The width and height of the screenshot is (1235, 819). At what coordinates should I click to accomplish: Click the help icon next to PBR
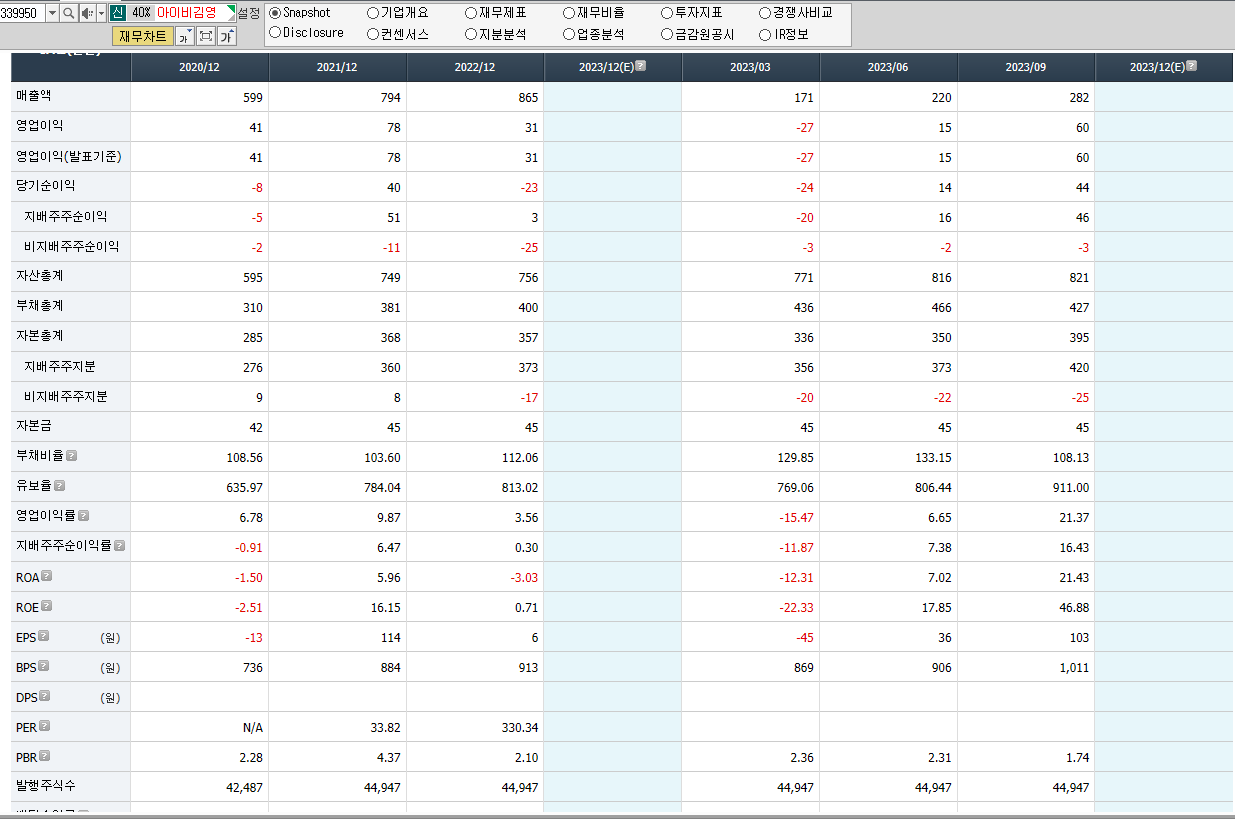pos(45,756)
